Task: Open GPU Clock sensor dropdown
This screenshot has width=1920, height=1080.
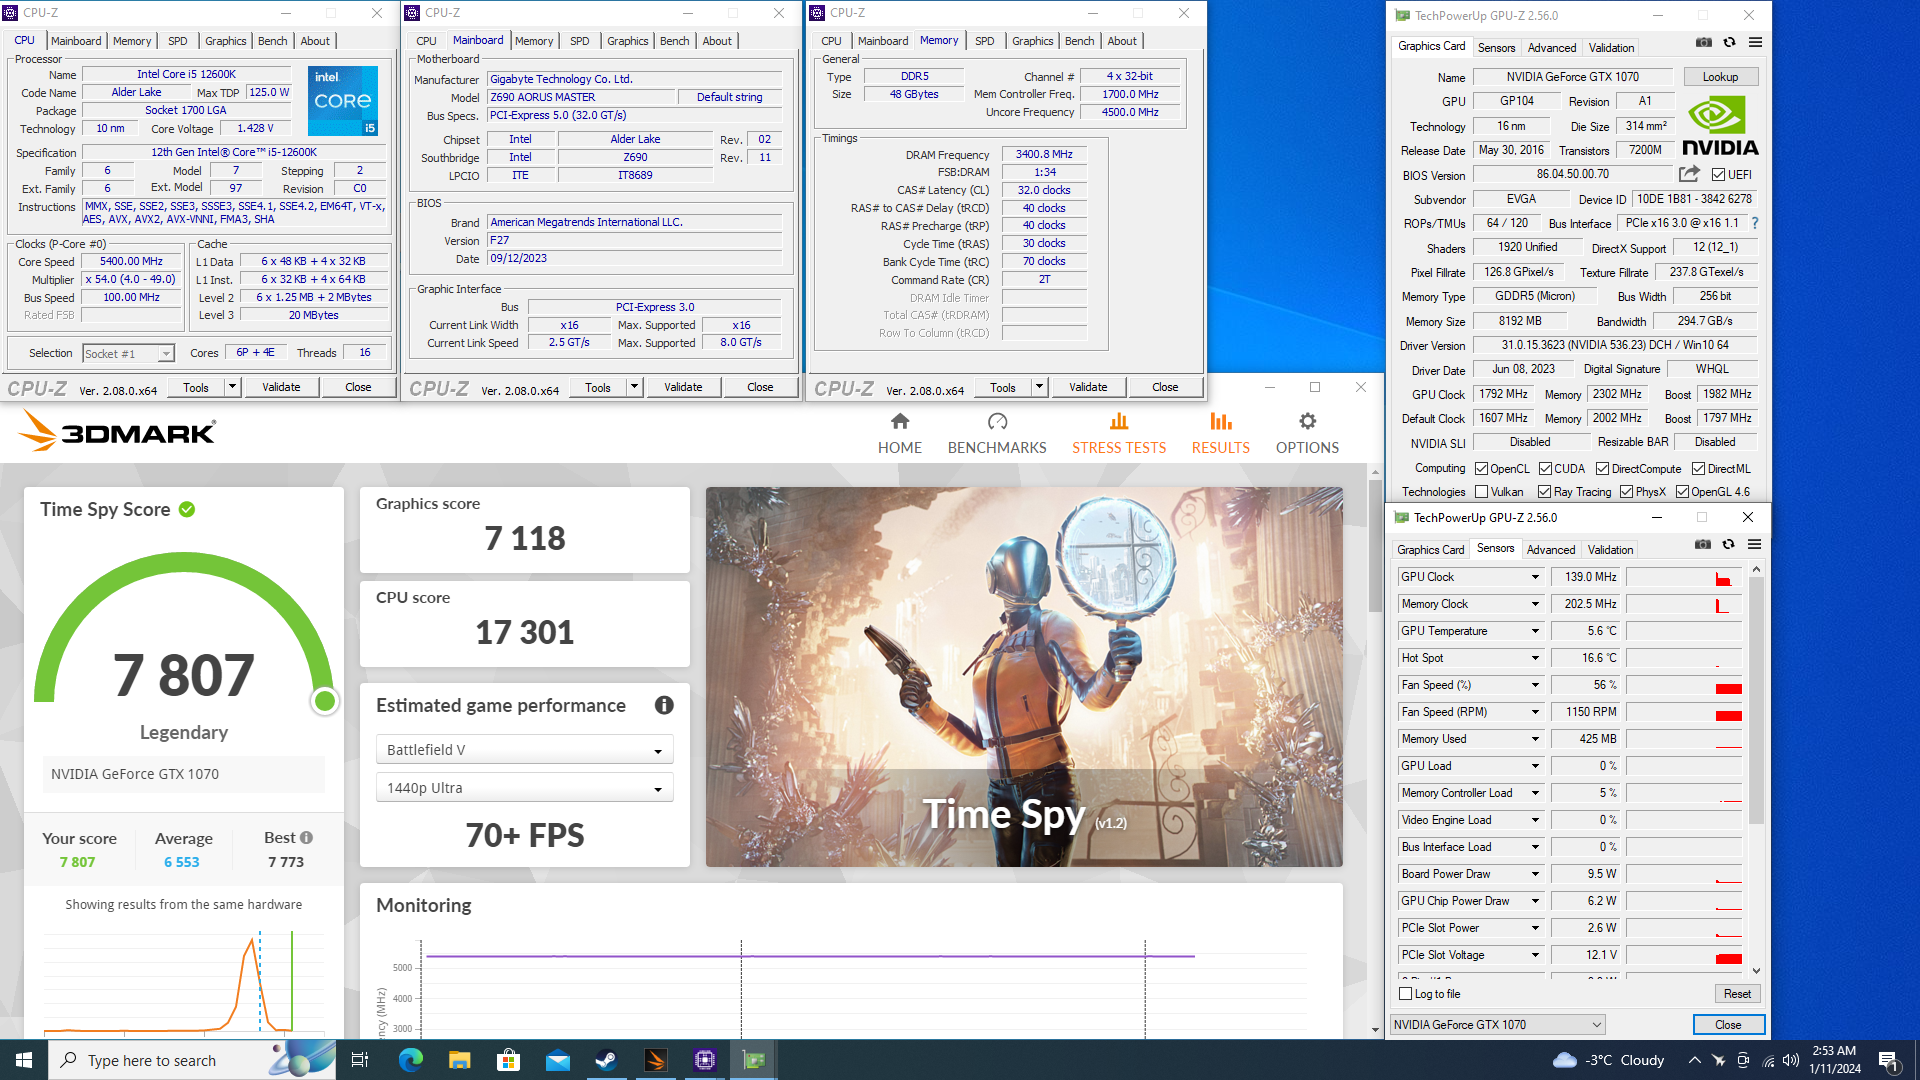Action: [x=1535, y=577]
